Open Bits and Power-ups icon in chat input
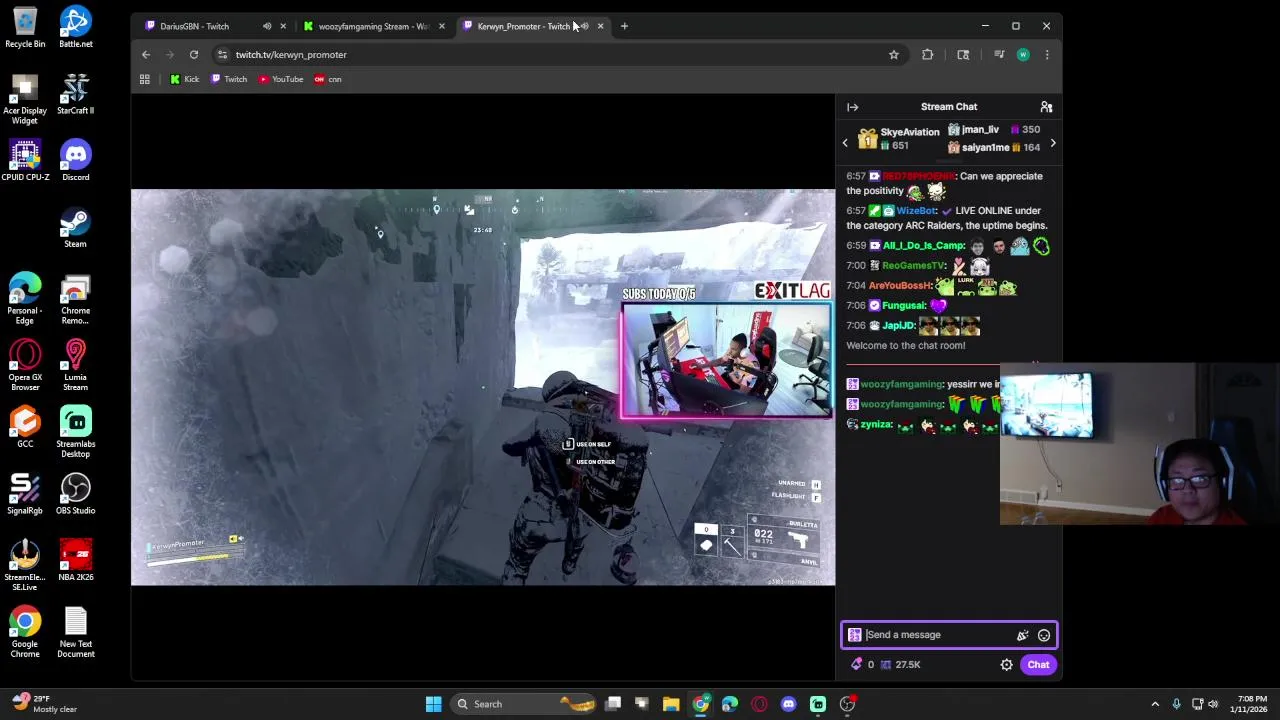Viewport: 1280px width, 720px height. click(1022, 635)
